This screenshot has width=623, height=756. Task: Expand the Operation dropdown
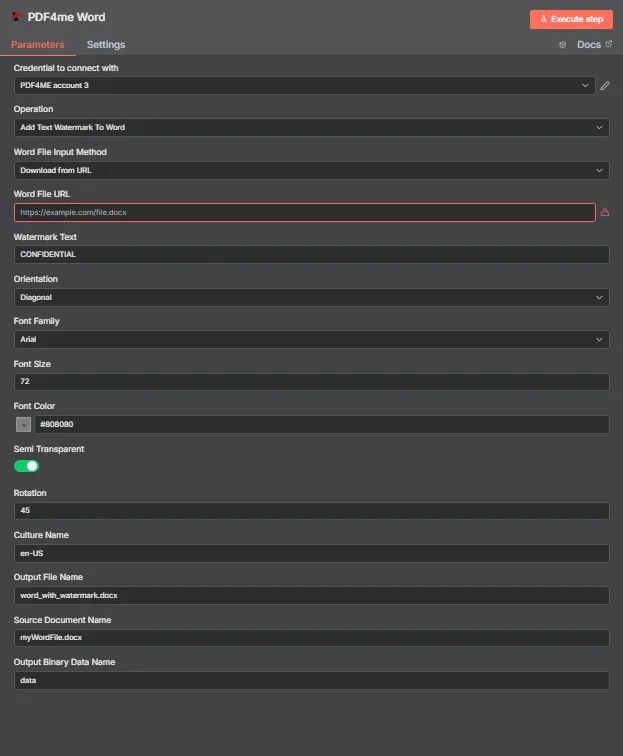[312, 128]
